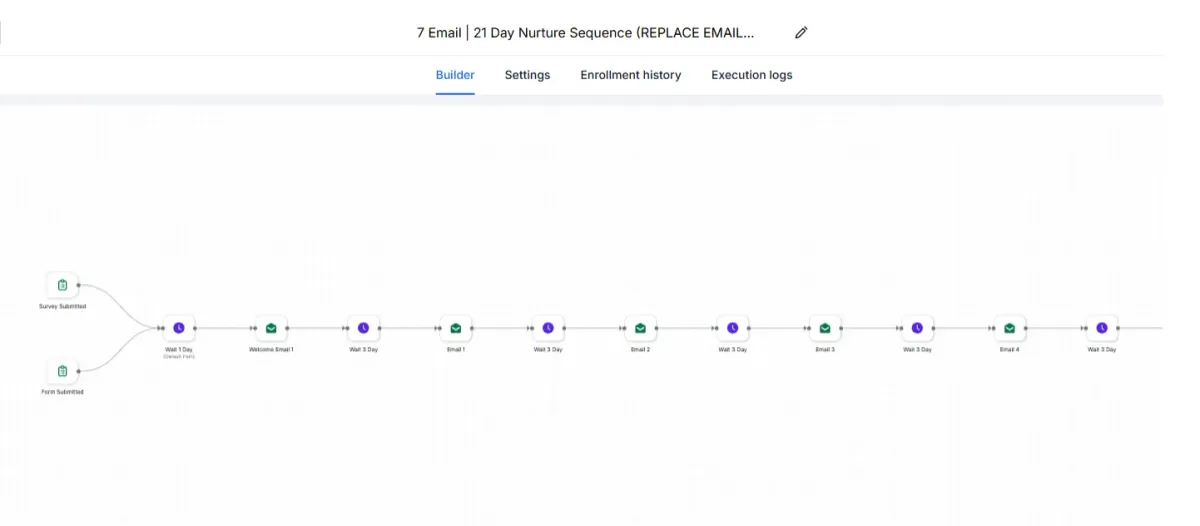
Task: Open the Settings tab
Action: click(x=527, y=75)
